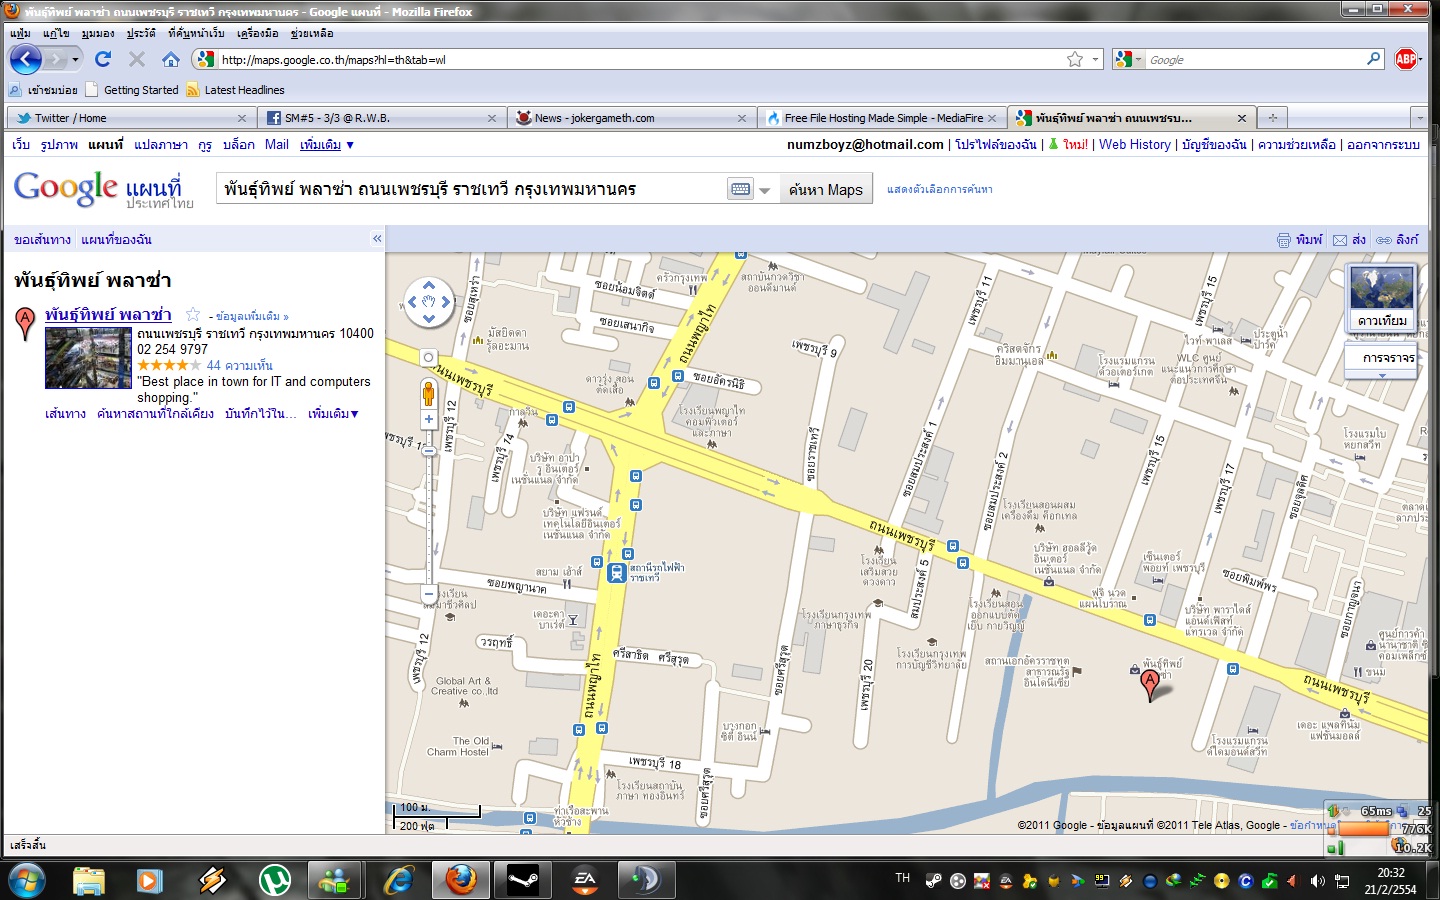Open the Latest Headlines bookmark
1440x900 pixels.
[x=235, y=90]
